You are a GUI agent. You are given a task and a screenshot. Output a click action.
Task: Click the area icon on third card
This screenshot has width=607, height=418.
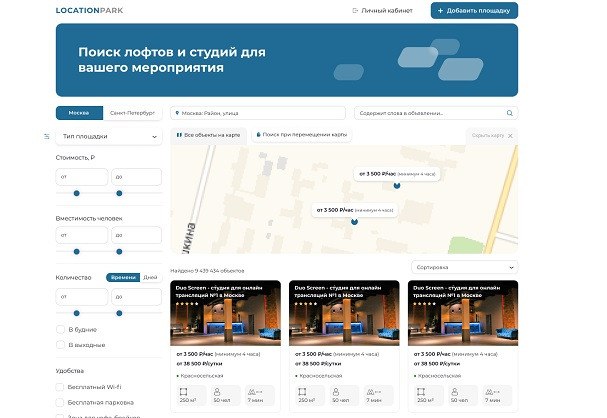coord(421,392)
